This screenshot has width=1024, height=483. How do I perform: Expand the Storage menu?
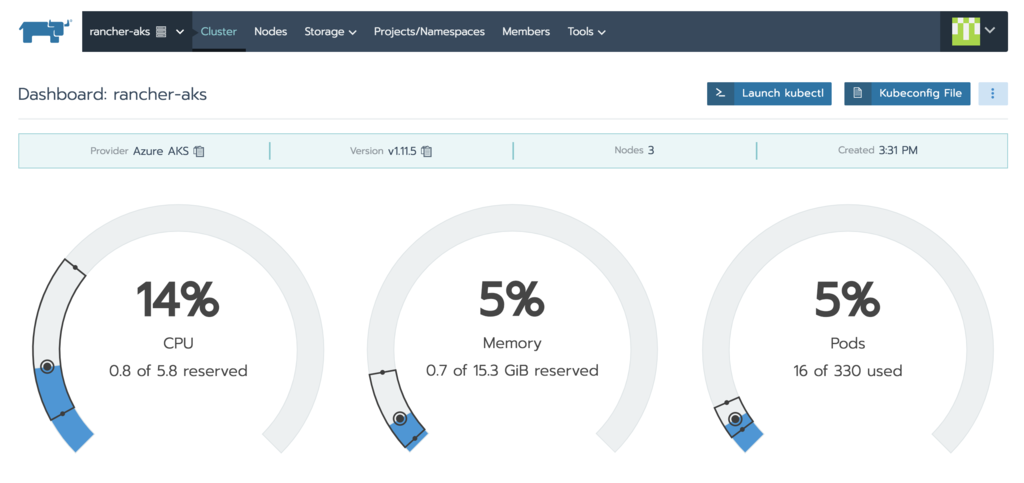[330, 31]
